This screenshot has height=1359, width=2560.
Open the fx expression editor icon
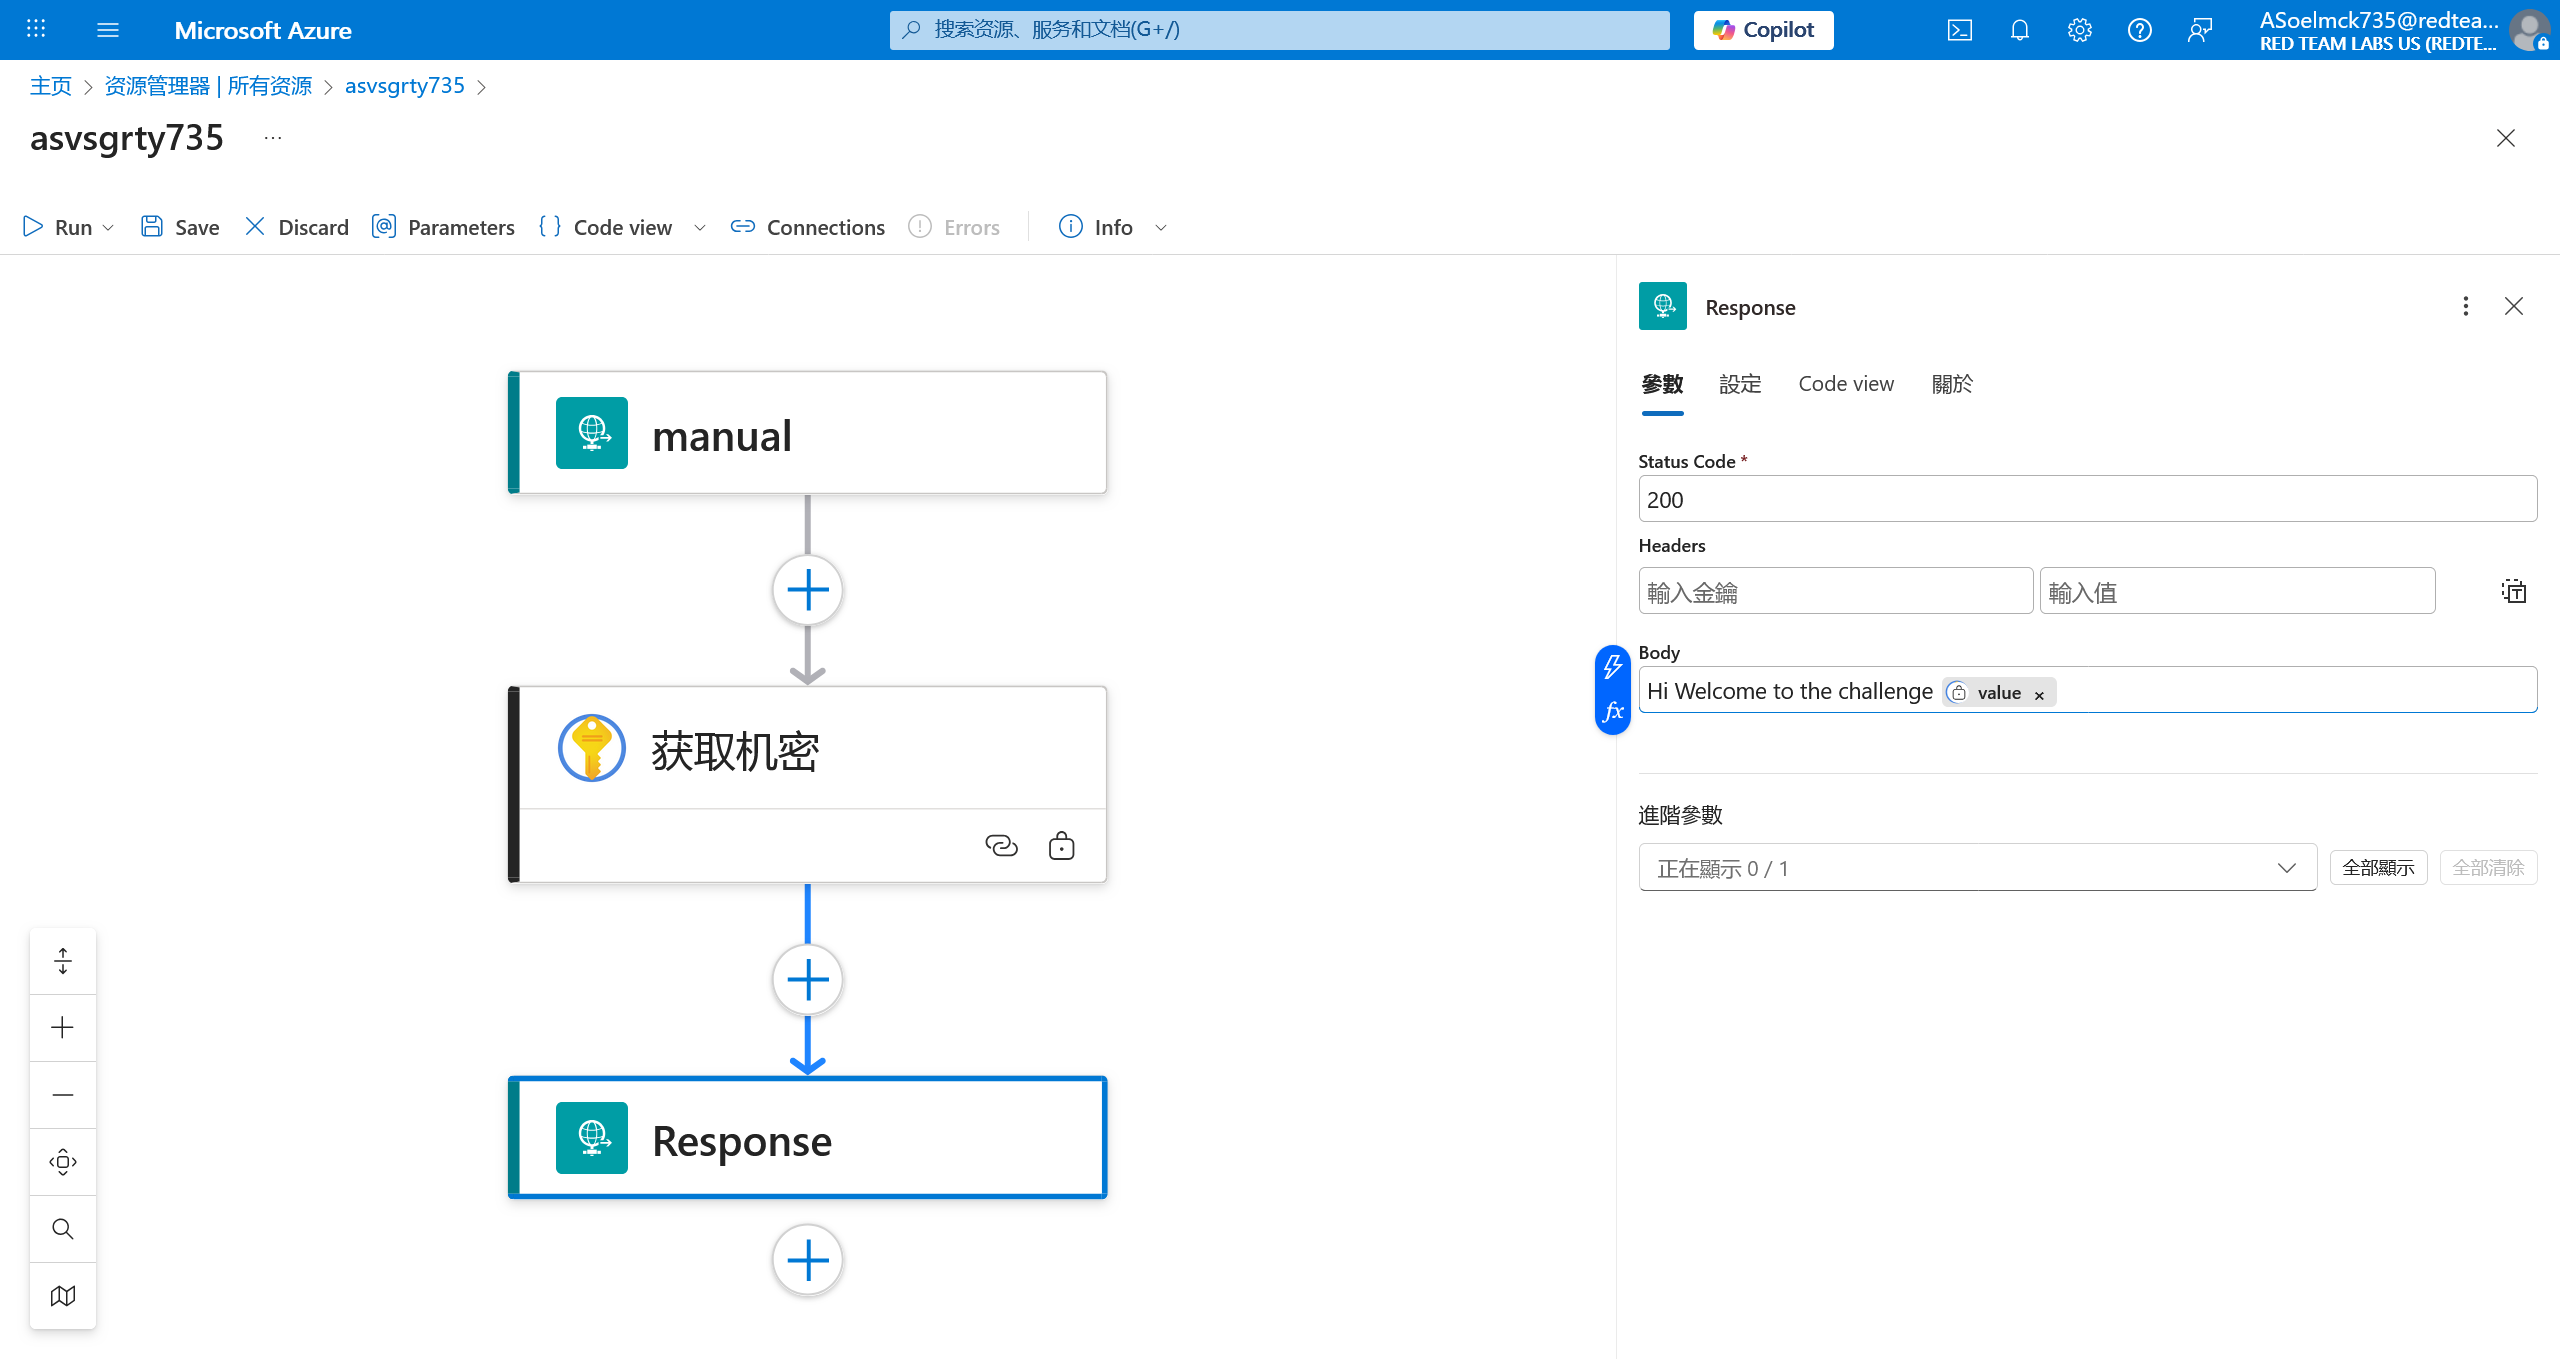tap(1612, 712)
